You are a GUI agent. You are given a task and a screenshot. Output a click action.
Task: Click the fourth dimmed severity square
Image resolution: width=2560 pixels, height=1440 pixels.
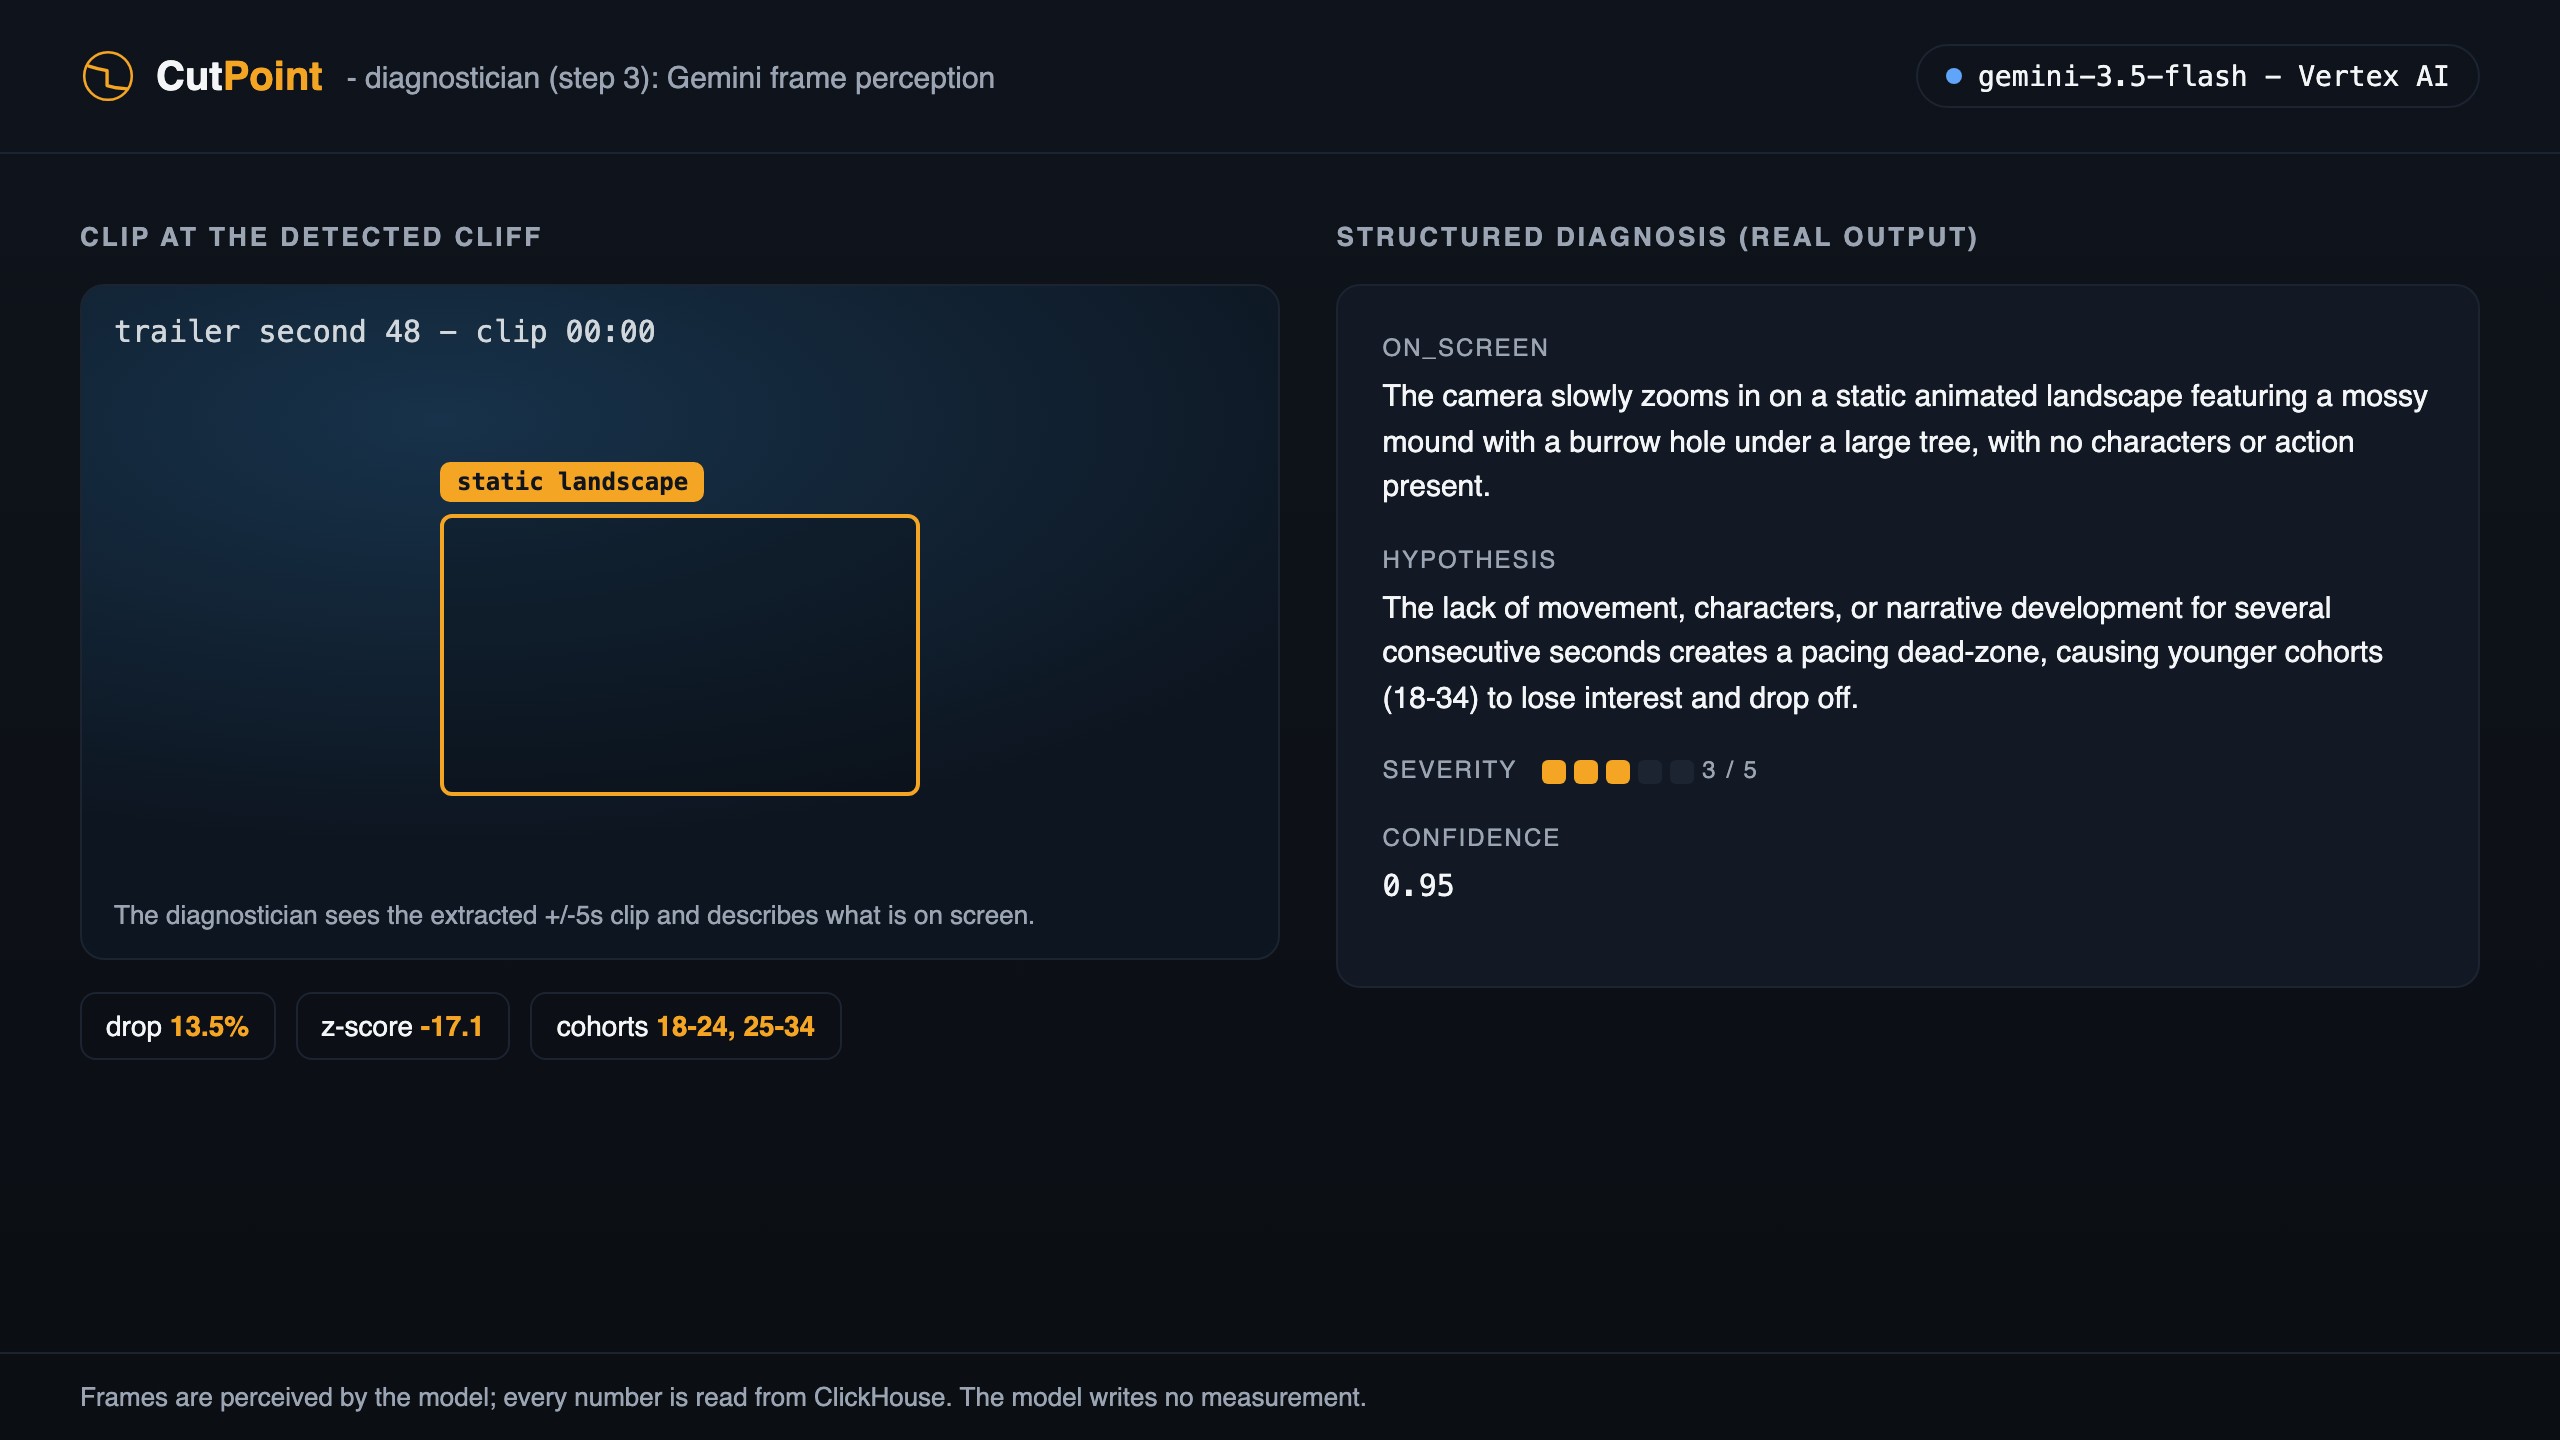[x=1649, y=771]
